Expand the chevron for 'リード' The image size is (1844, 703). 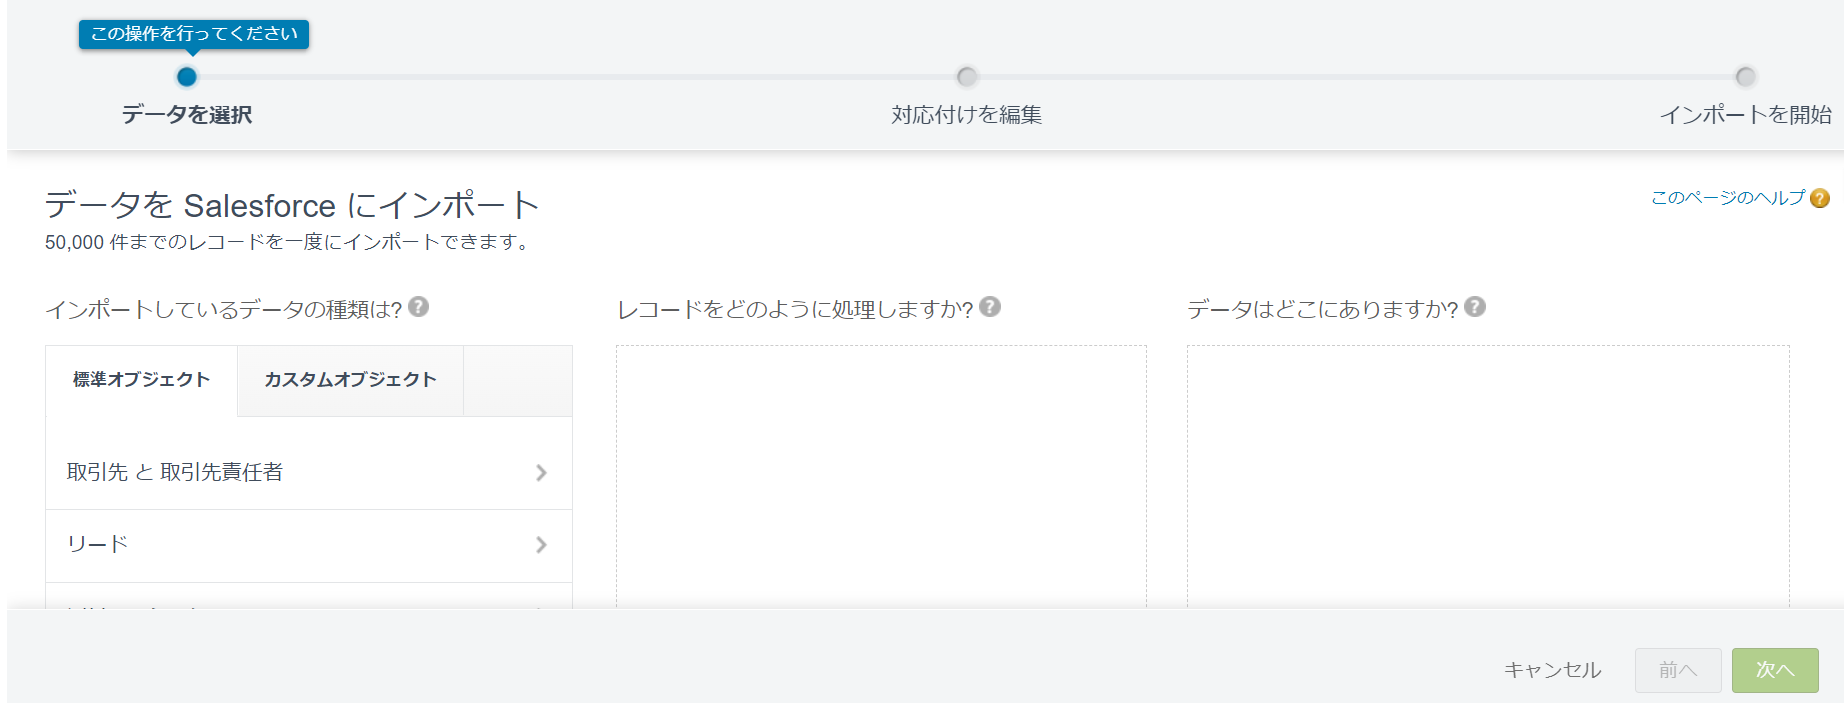(x=541, y=545)
